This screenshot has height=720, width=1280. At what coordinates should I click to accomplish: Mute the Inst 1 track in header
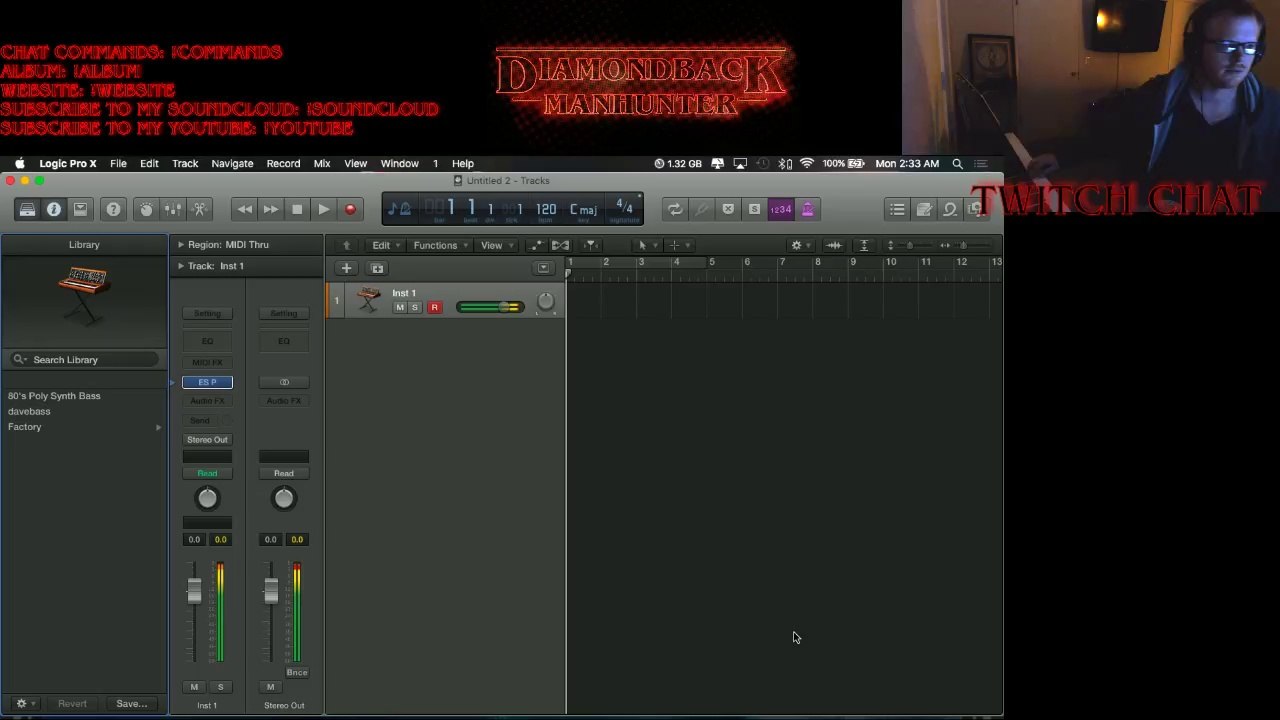(x=400, y=307)
